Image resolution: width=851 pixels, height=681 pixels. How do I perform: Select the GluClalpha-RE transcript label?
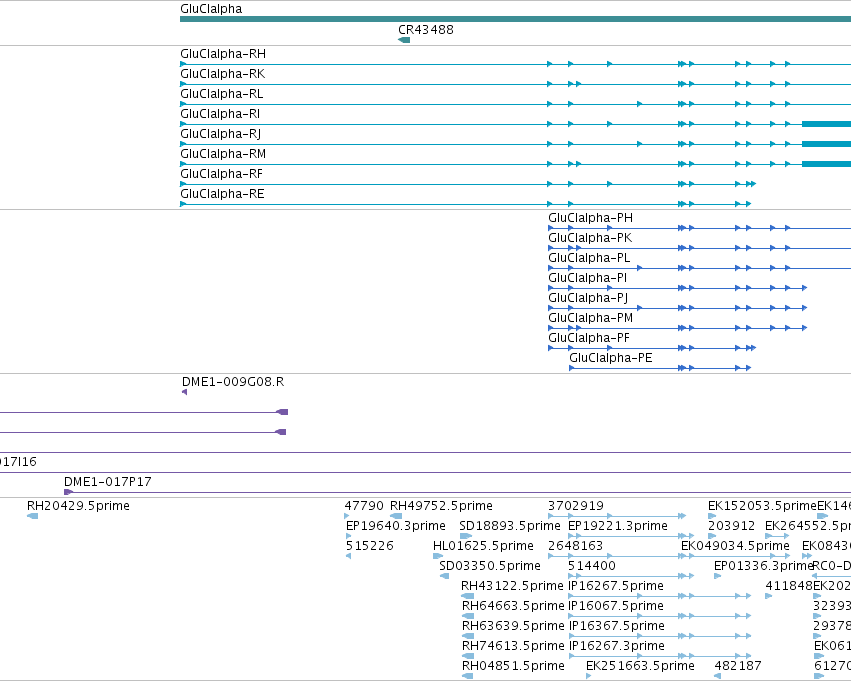(x=222, y=194)
